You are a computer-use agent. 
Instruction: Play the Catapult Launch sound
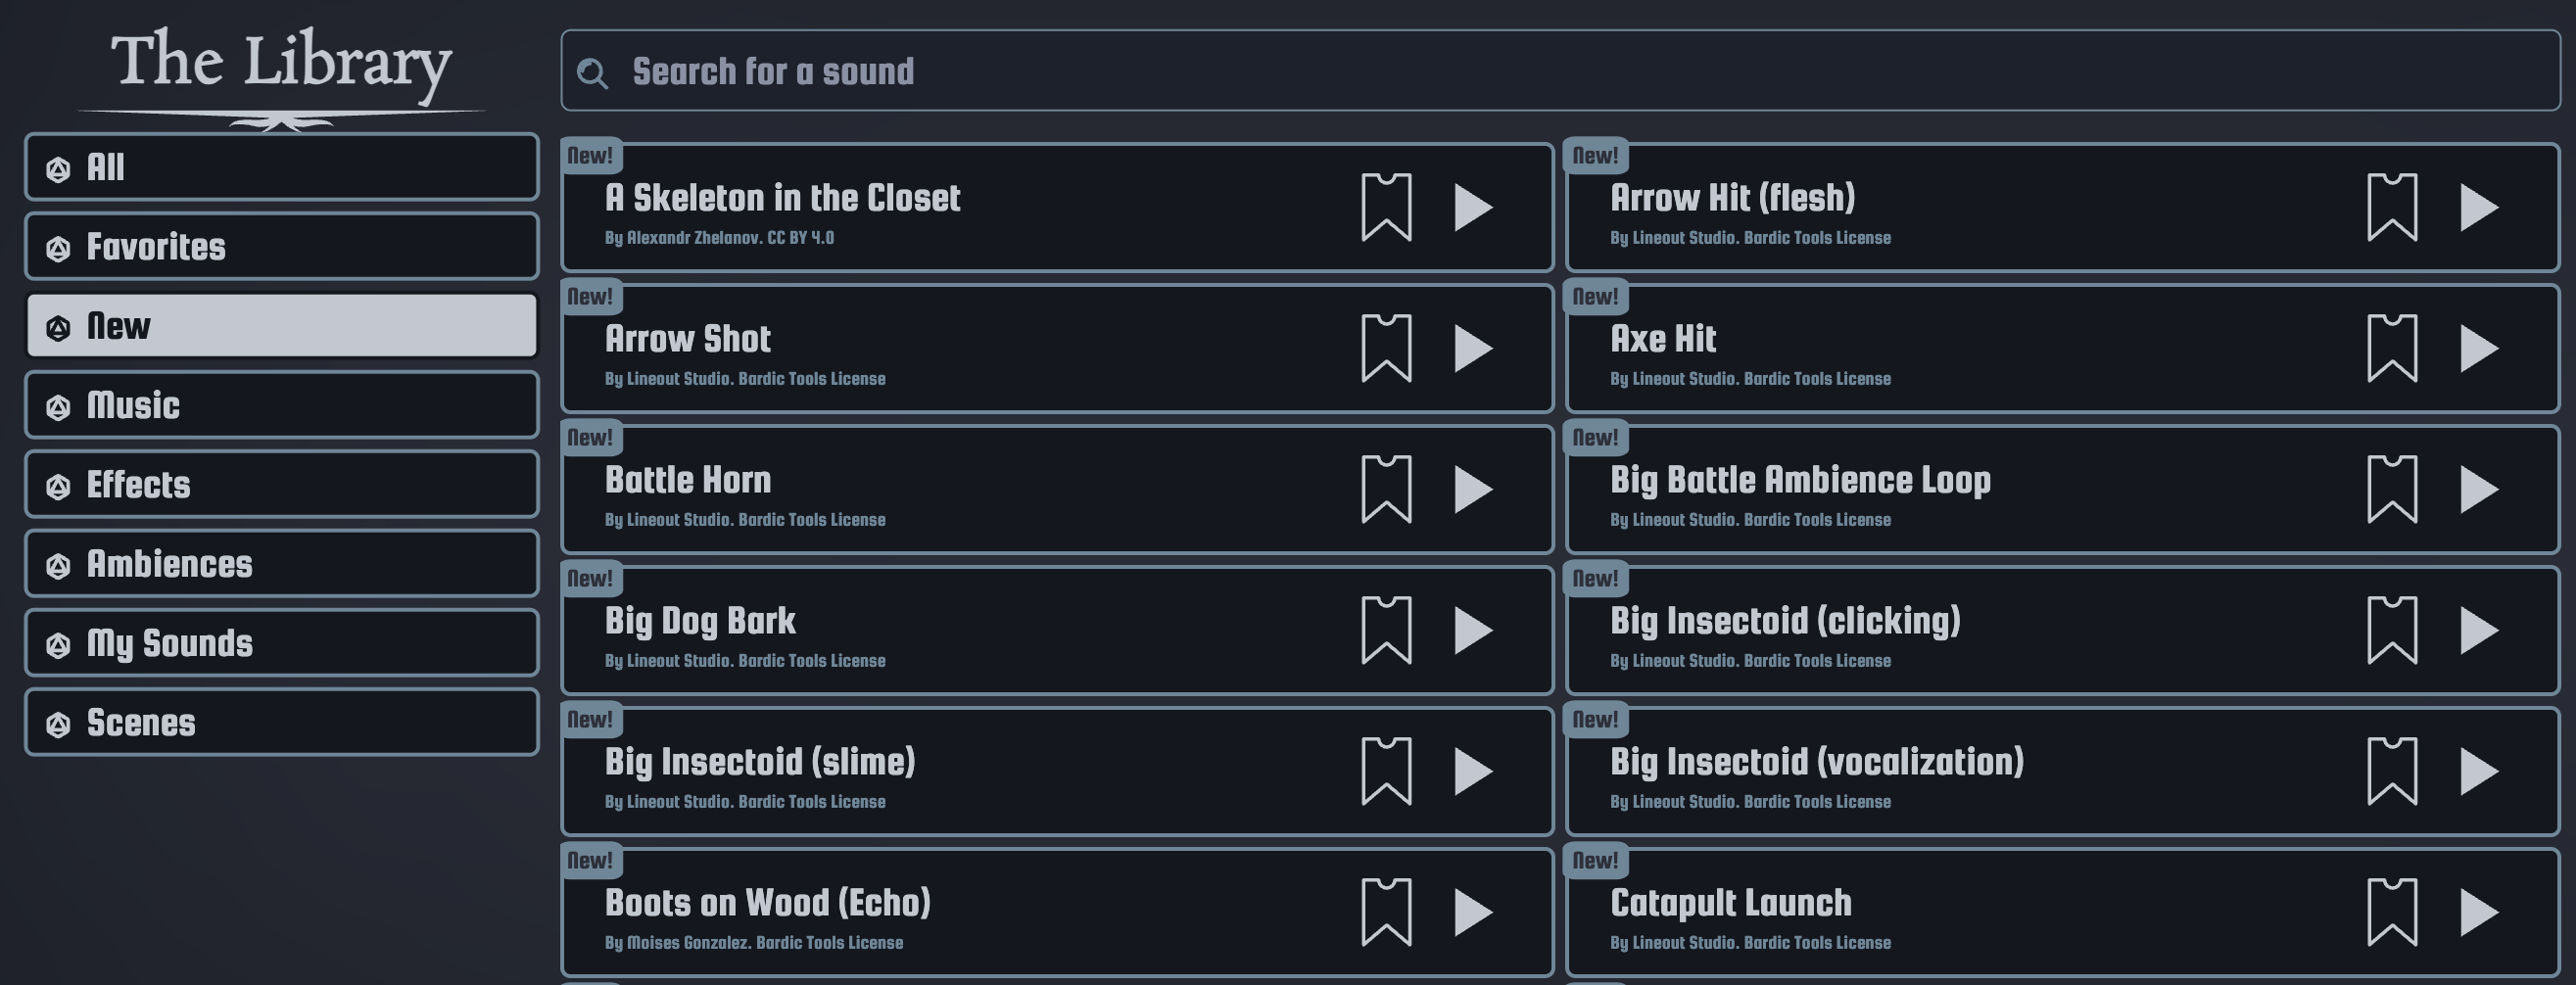click(2479, 913)
